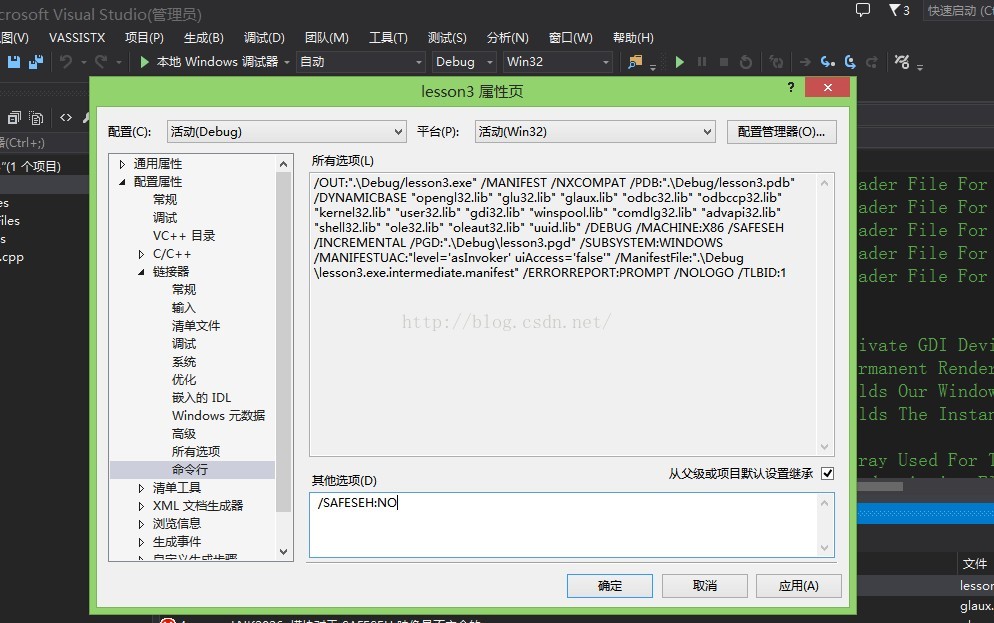Expand the 清单工具 tree node

click(x=141, y=488)
